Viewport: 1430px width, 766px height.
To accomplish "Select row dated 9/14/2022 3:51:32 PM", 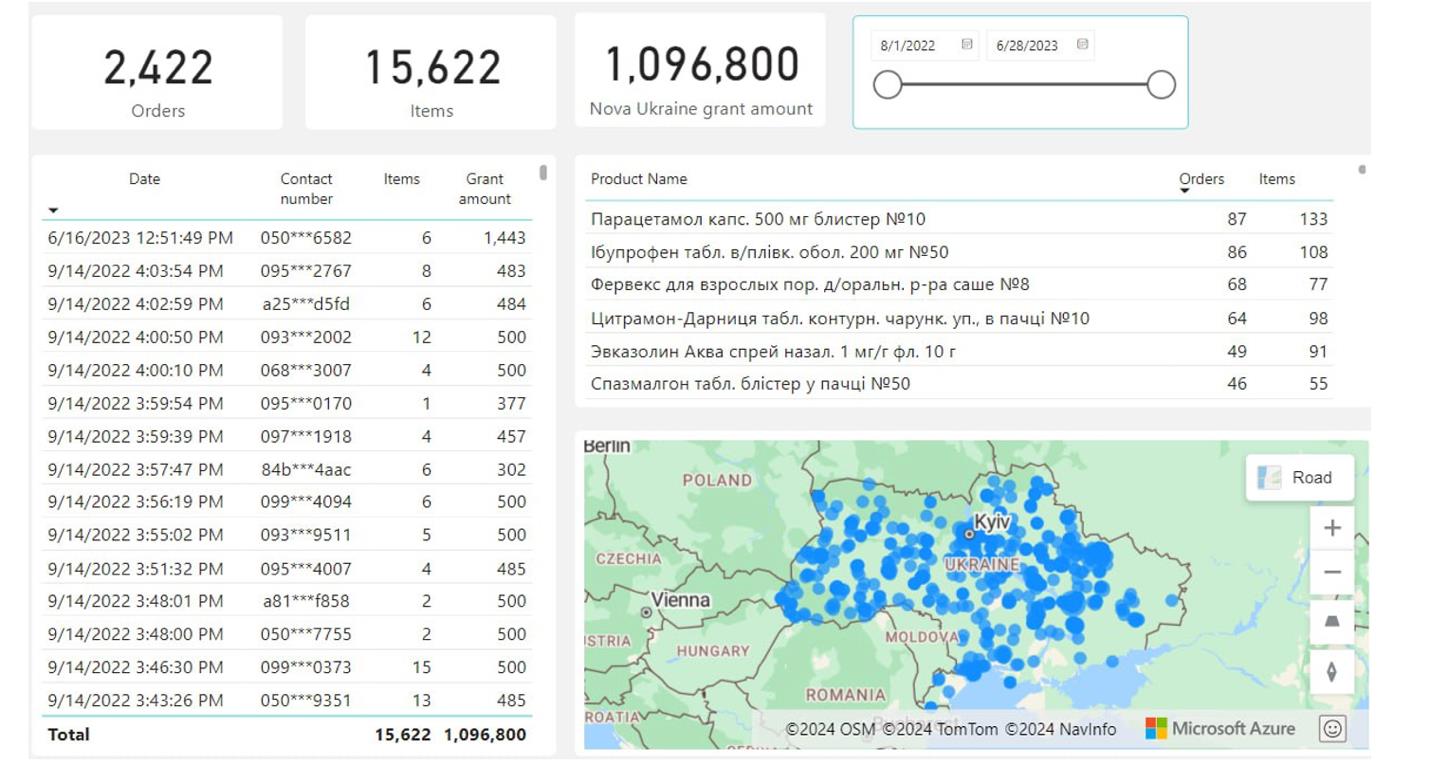I will click(x=287, y=569).
